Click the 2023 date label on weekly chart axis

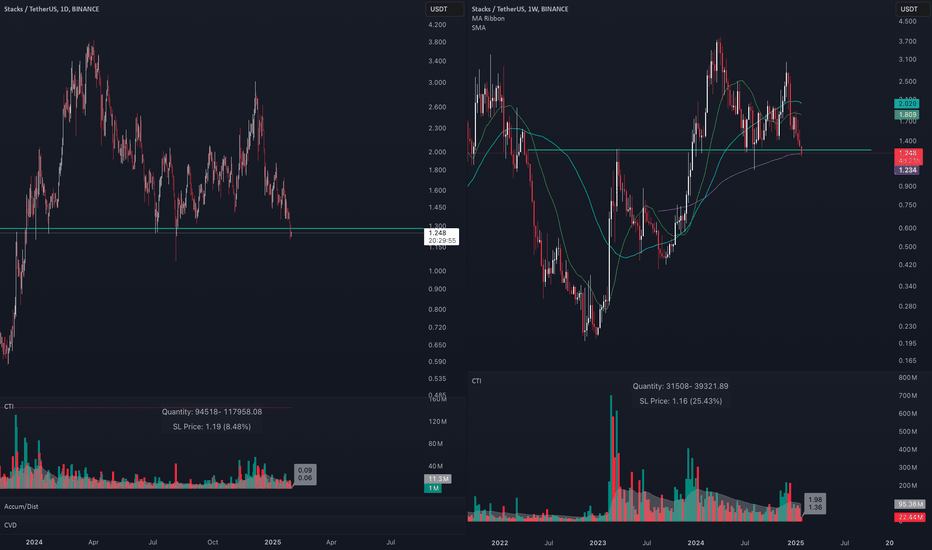coord(597,543)
